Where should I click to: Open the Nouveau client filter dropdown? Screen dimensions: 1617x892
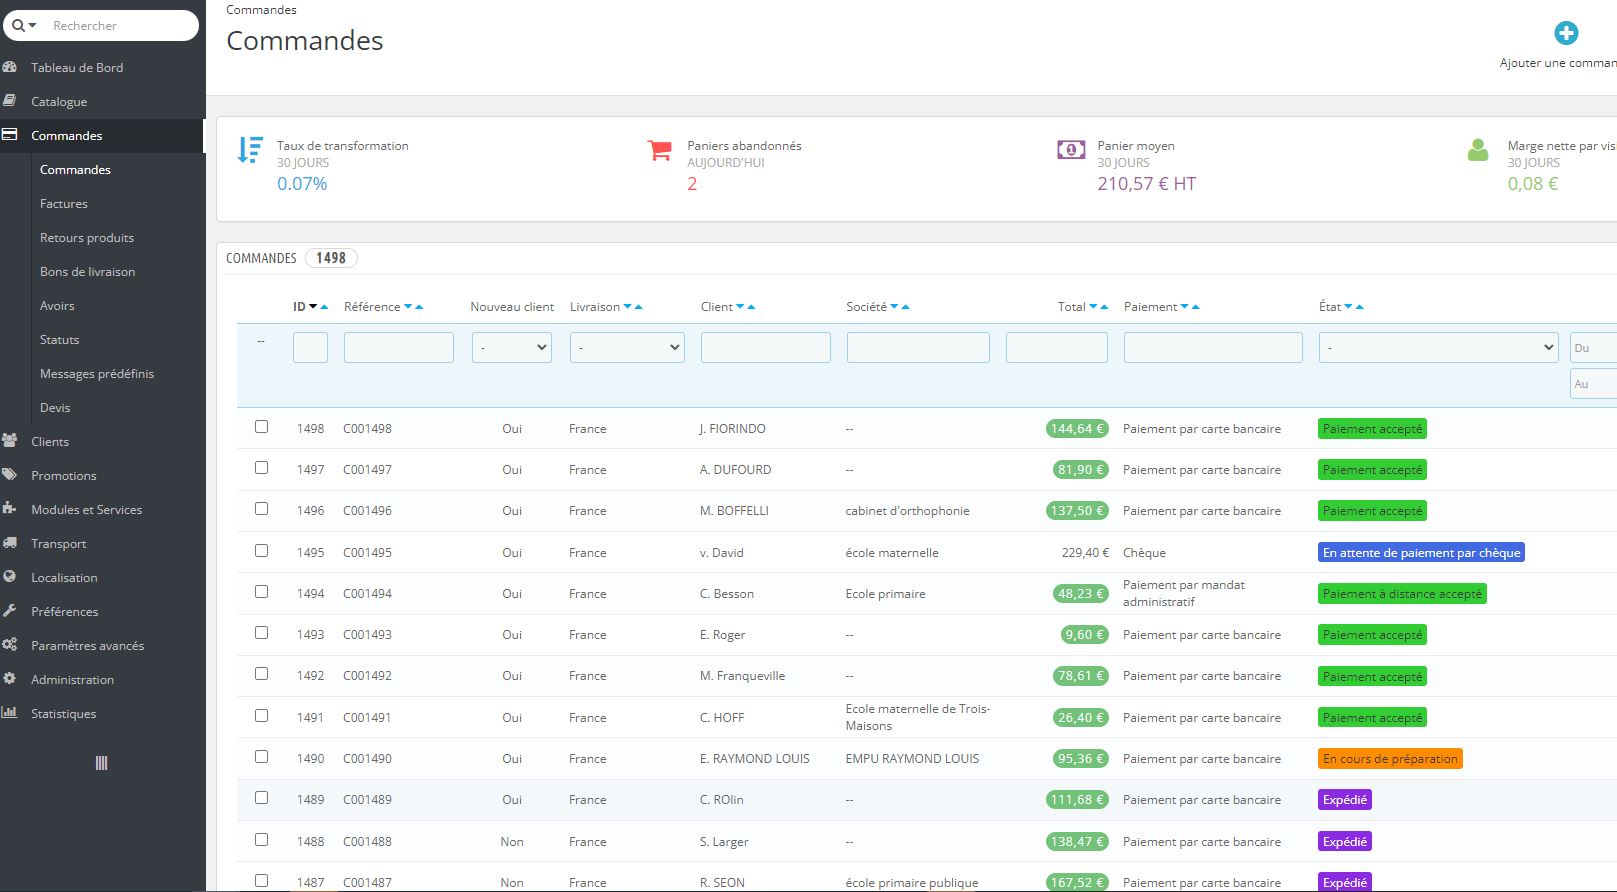coord(511,348)
